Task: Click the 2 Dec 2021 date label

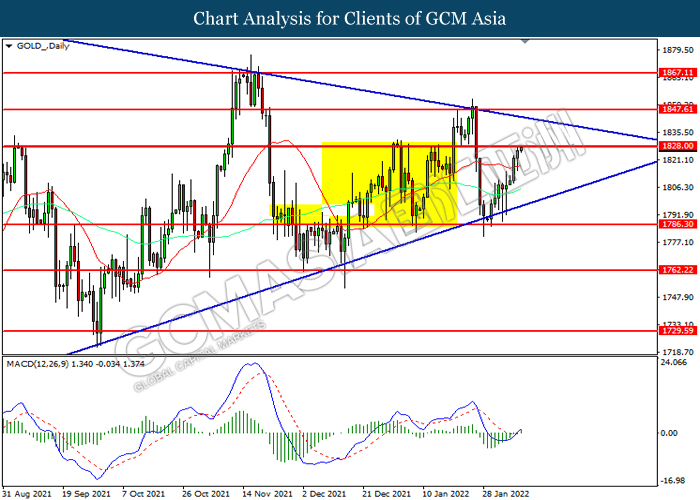Action: [324, 494]
